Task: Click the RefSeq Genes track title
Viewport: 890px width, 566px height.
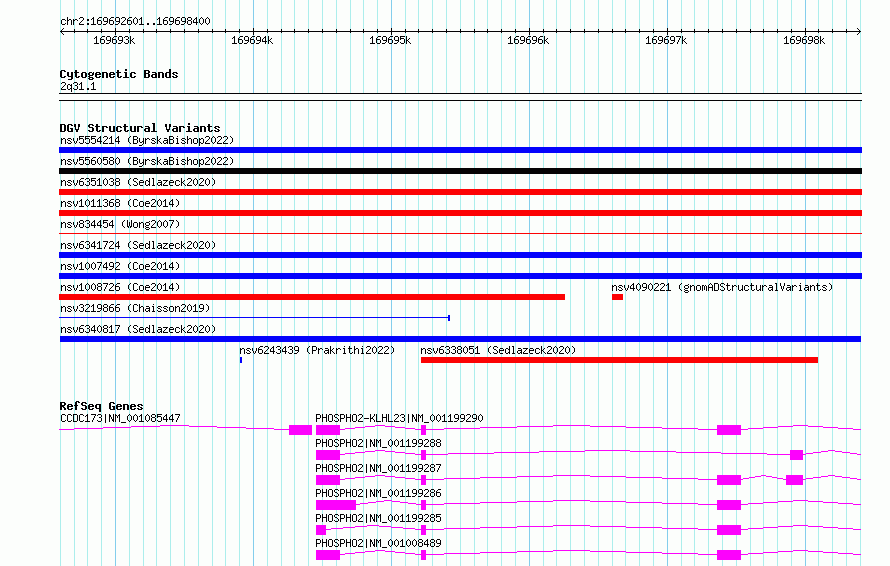Action: pyautogui.click(x=102, y=406)
